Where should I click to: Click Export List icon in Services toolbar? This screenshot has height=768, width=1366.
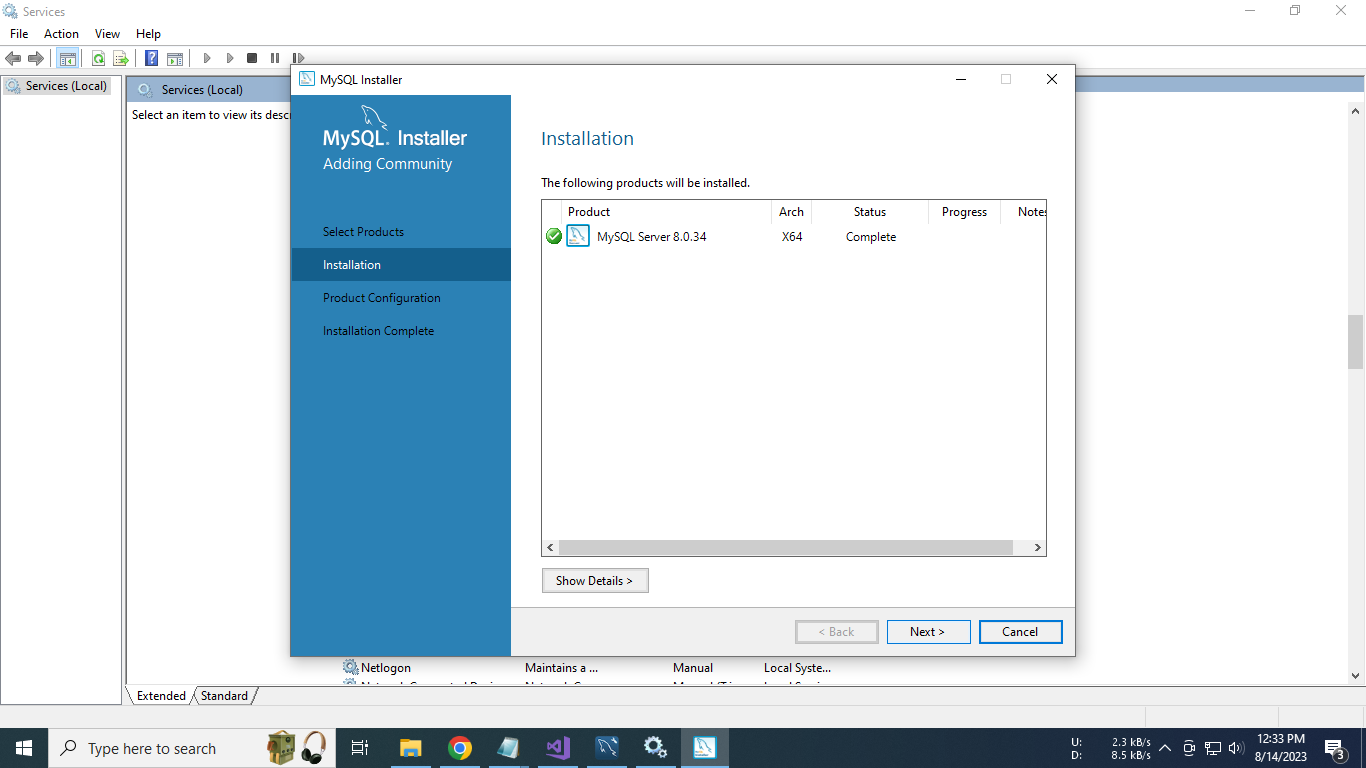click(121, 58)
